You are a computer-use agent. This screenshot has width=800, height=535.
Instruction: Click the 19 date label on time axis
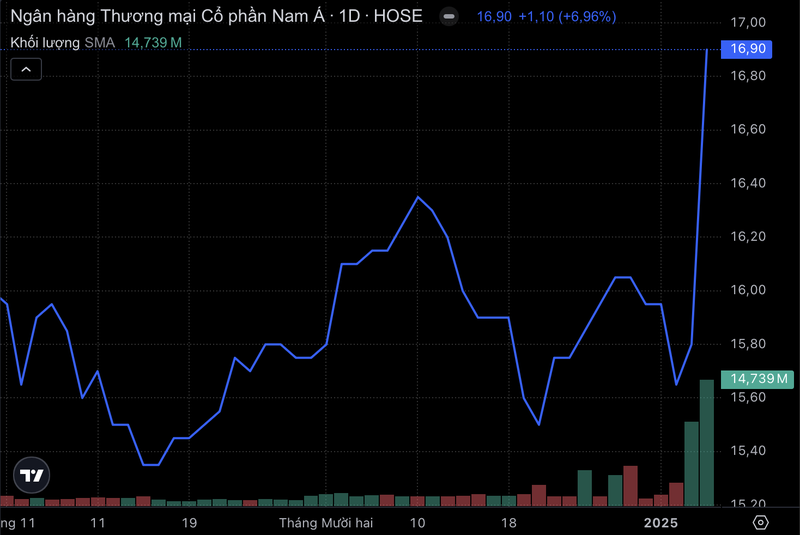click(189, 523)
